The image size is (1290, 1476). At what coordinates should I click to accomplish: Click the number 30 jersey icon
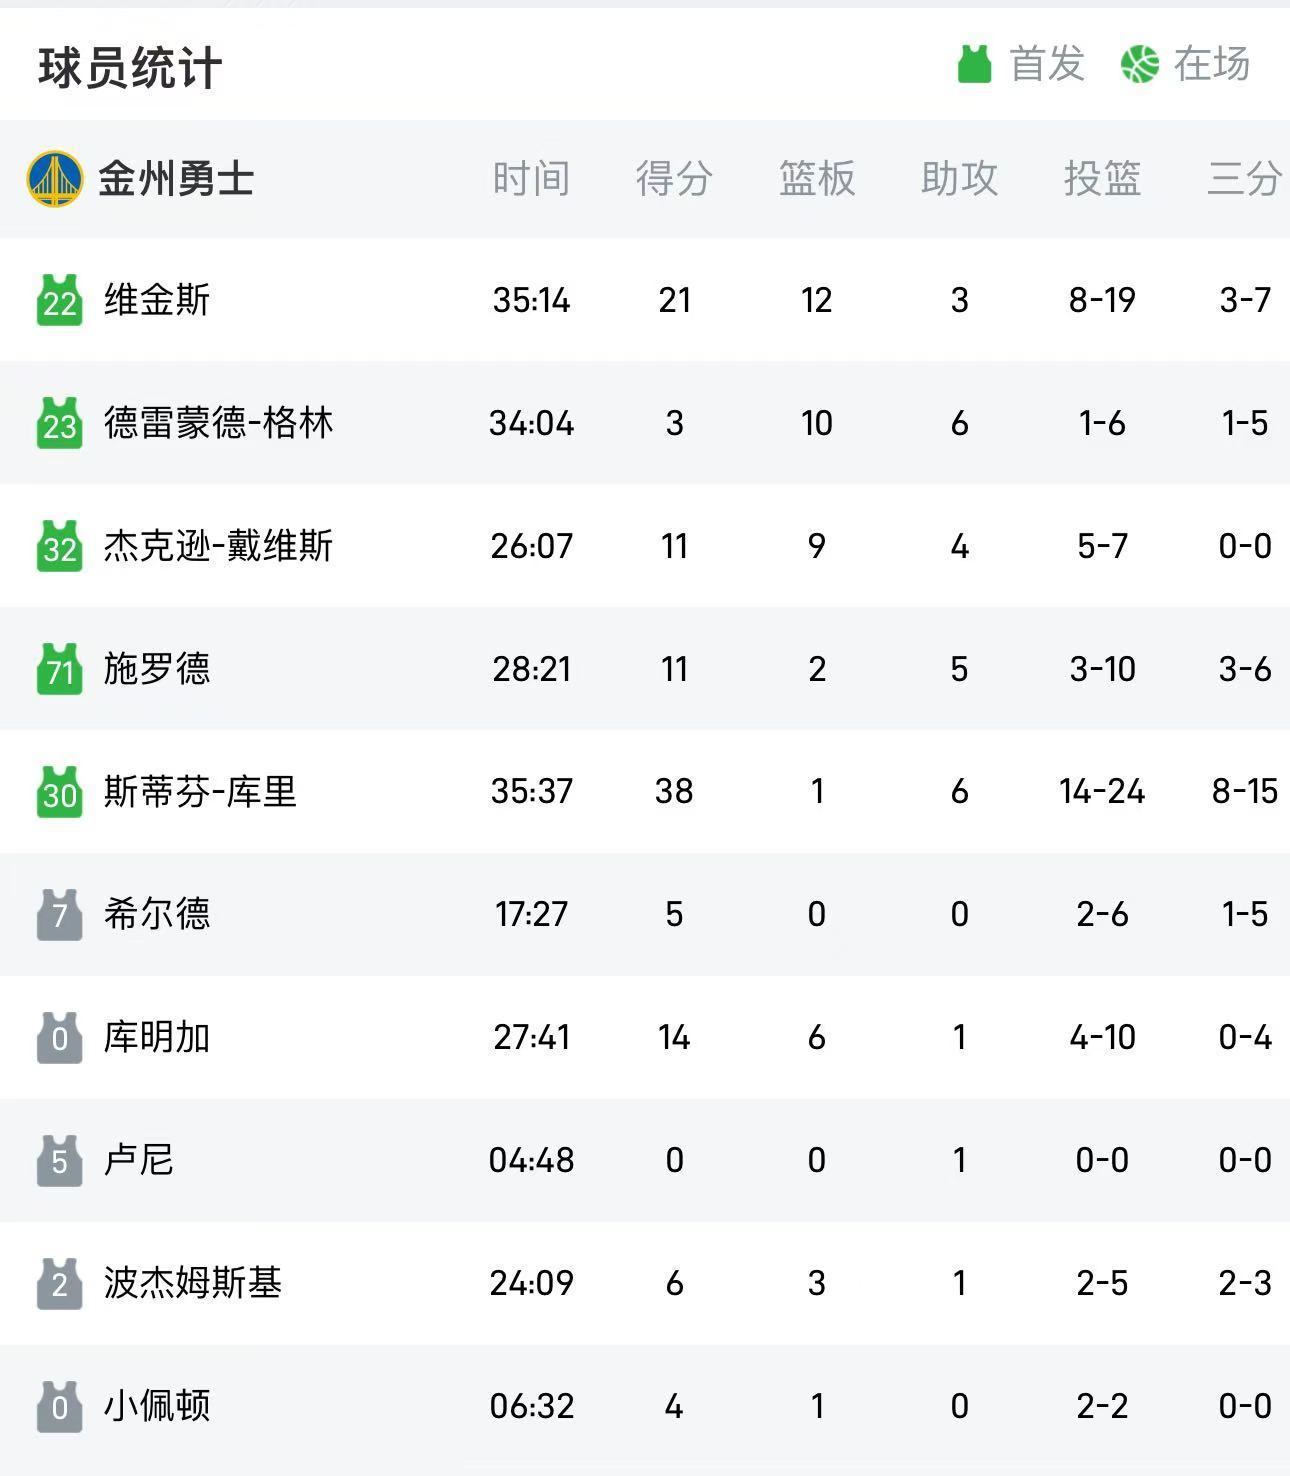click(x=59, y=792)
